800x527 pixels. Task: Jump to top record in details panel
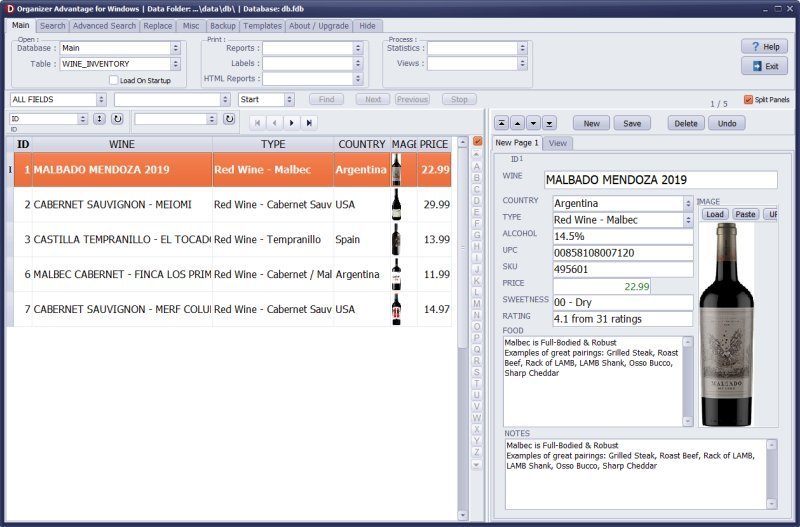[502, 123]
